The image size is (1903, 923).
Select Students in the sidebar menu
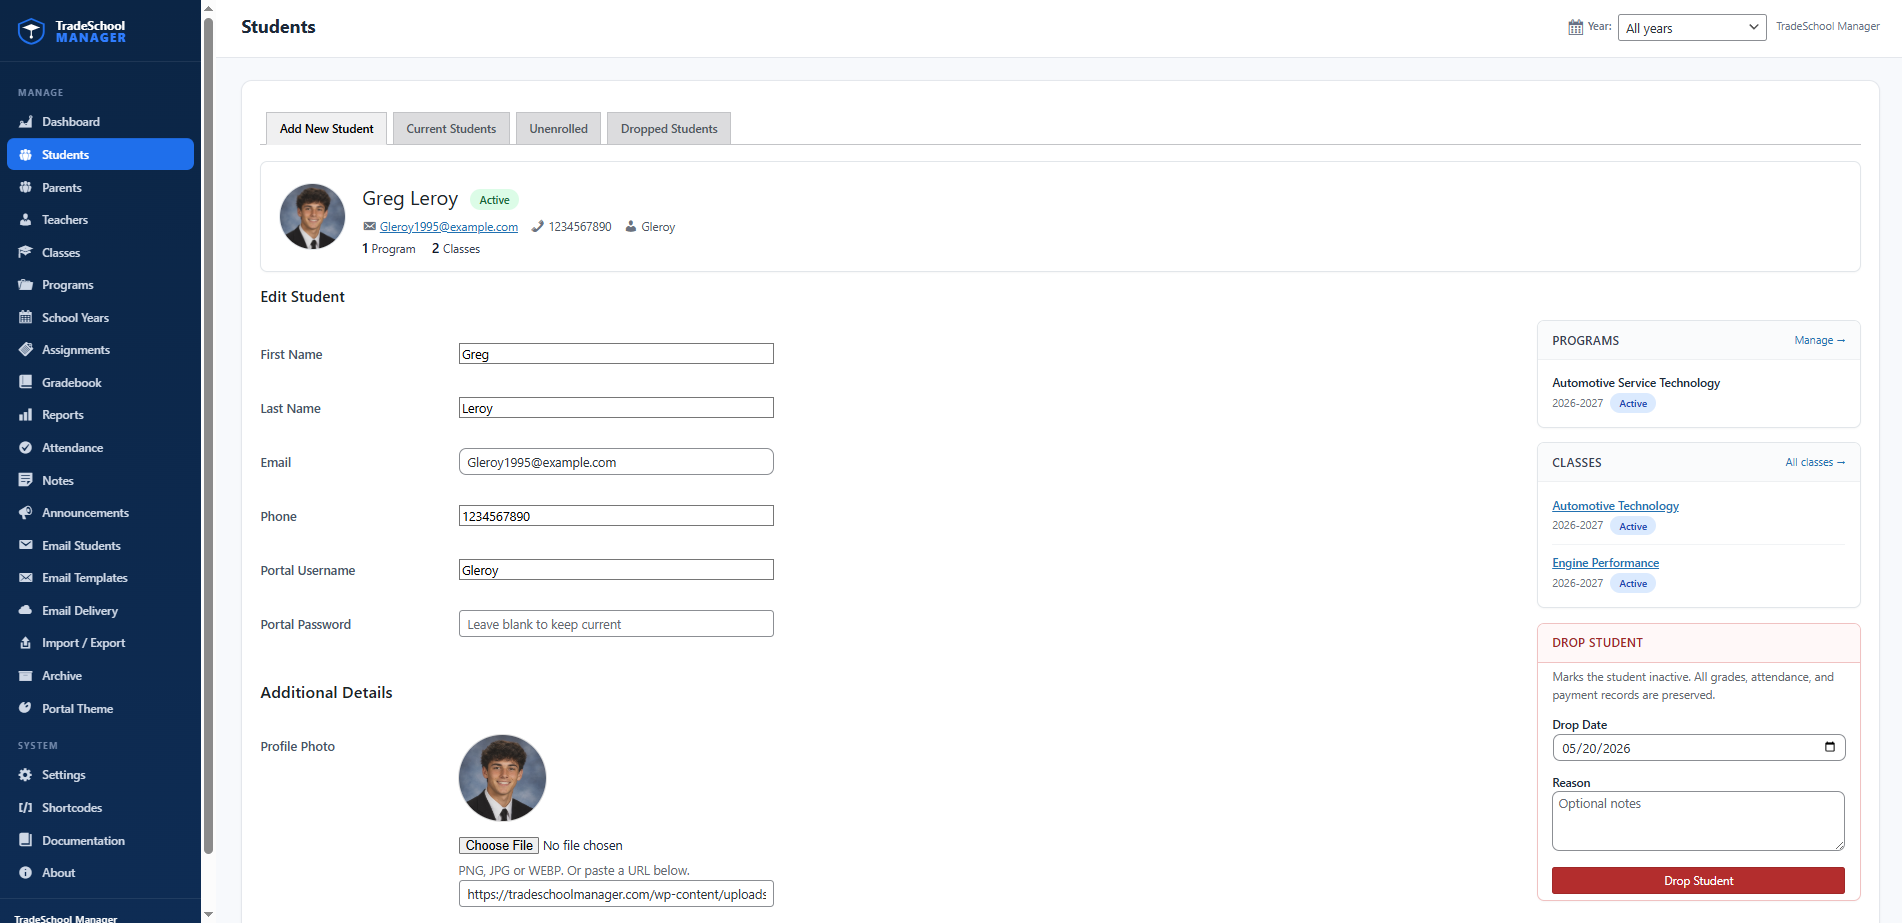pyautogui.click(x=100, y=154)
